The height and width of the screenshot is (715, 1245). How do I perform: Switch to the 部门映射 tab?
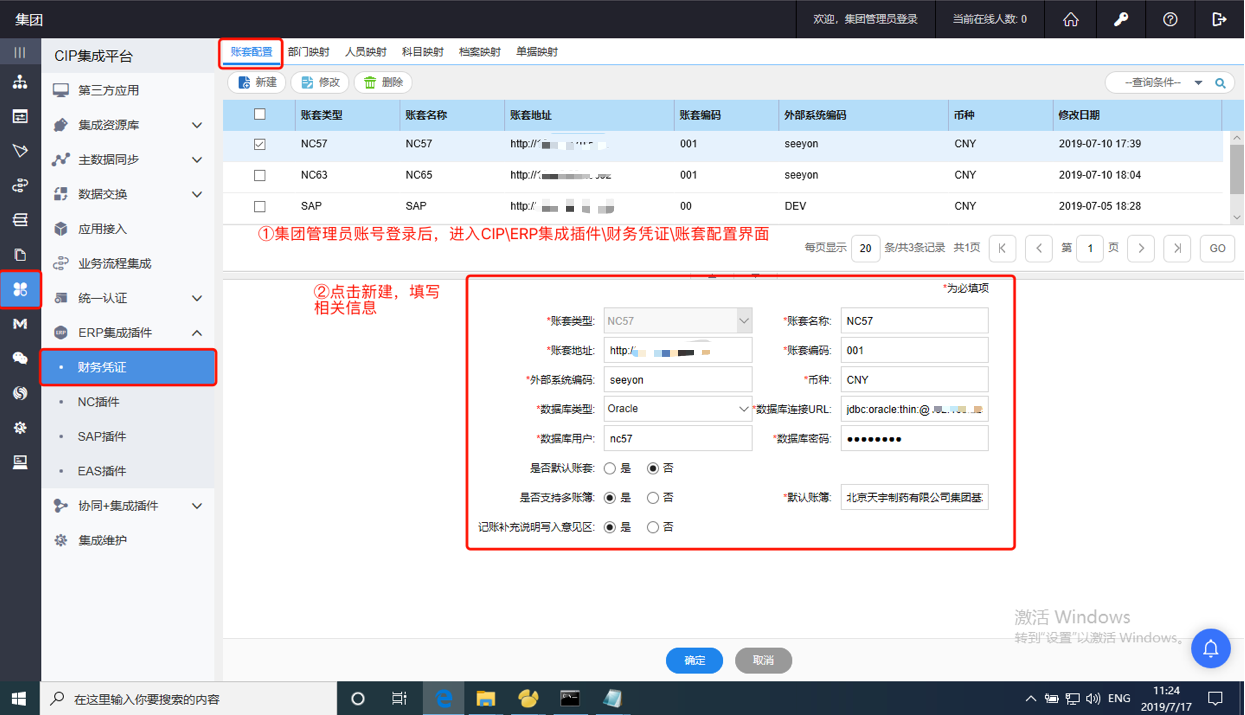coord(308,52)
